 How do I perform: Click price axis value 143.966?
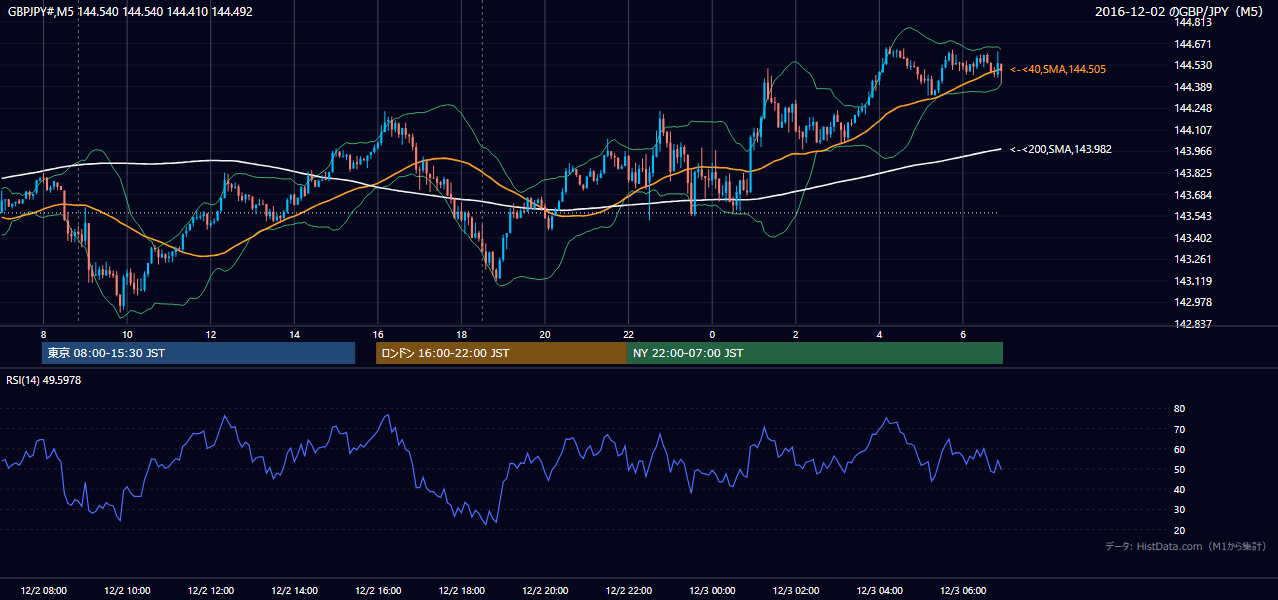(x=1191, y=151)
